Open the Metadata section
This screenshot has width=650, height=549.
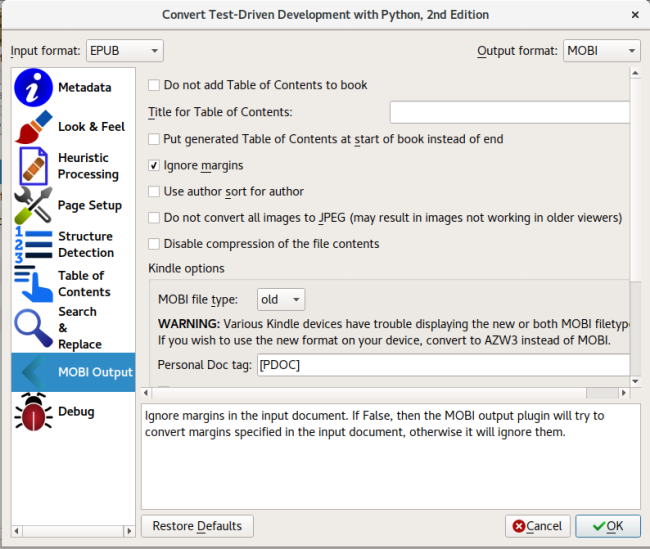73,87
